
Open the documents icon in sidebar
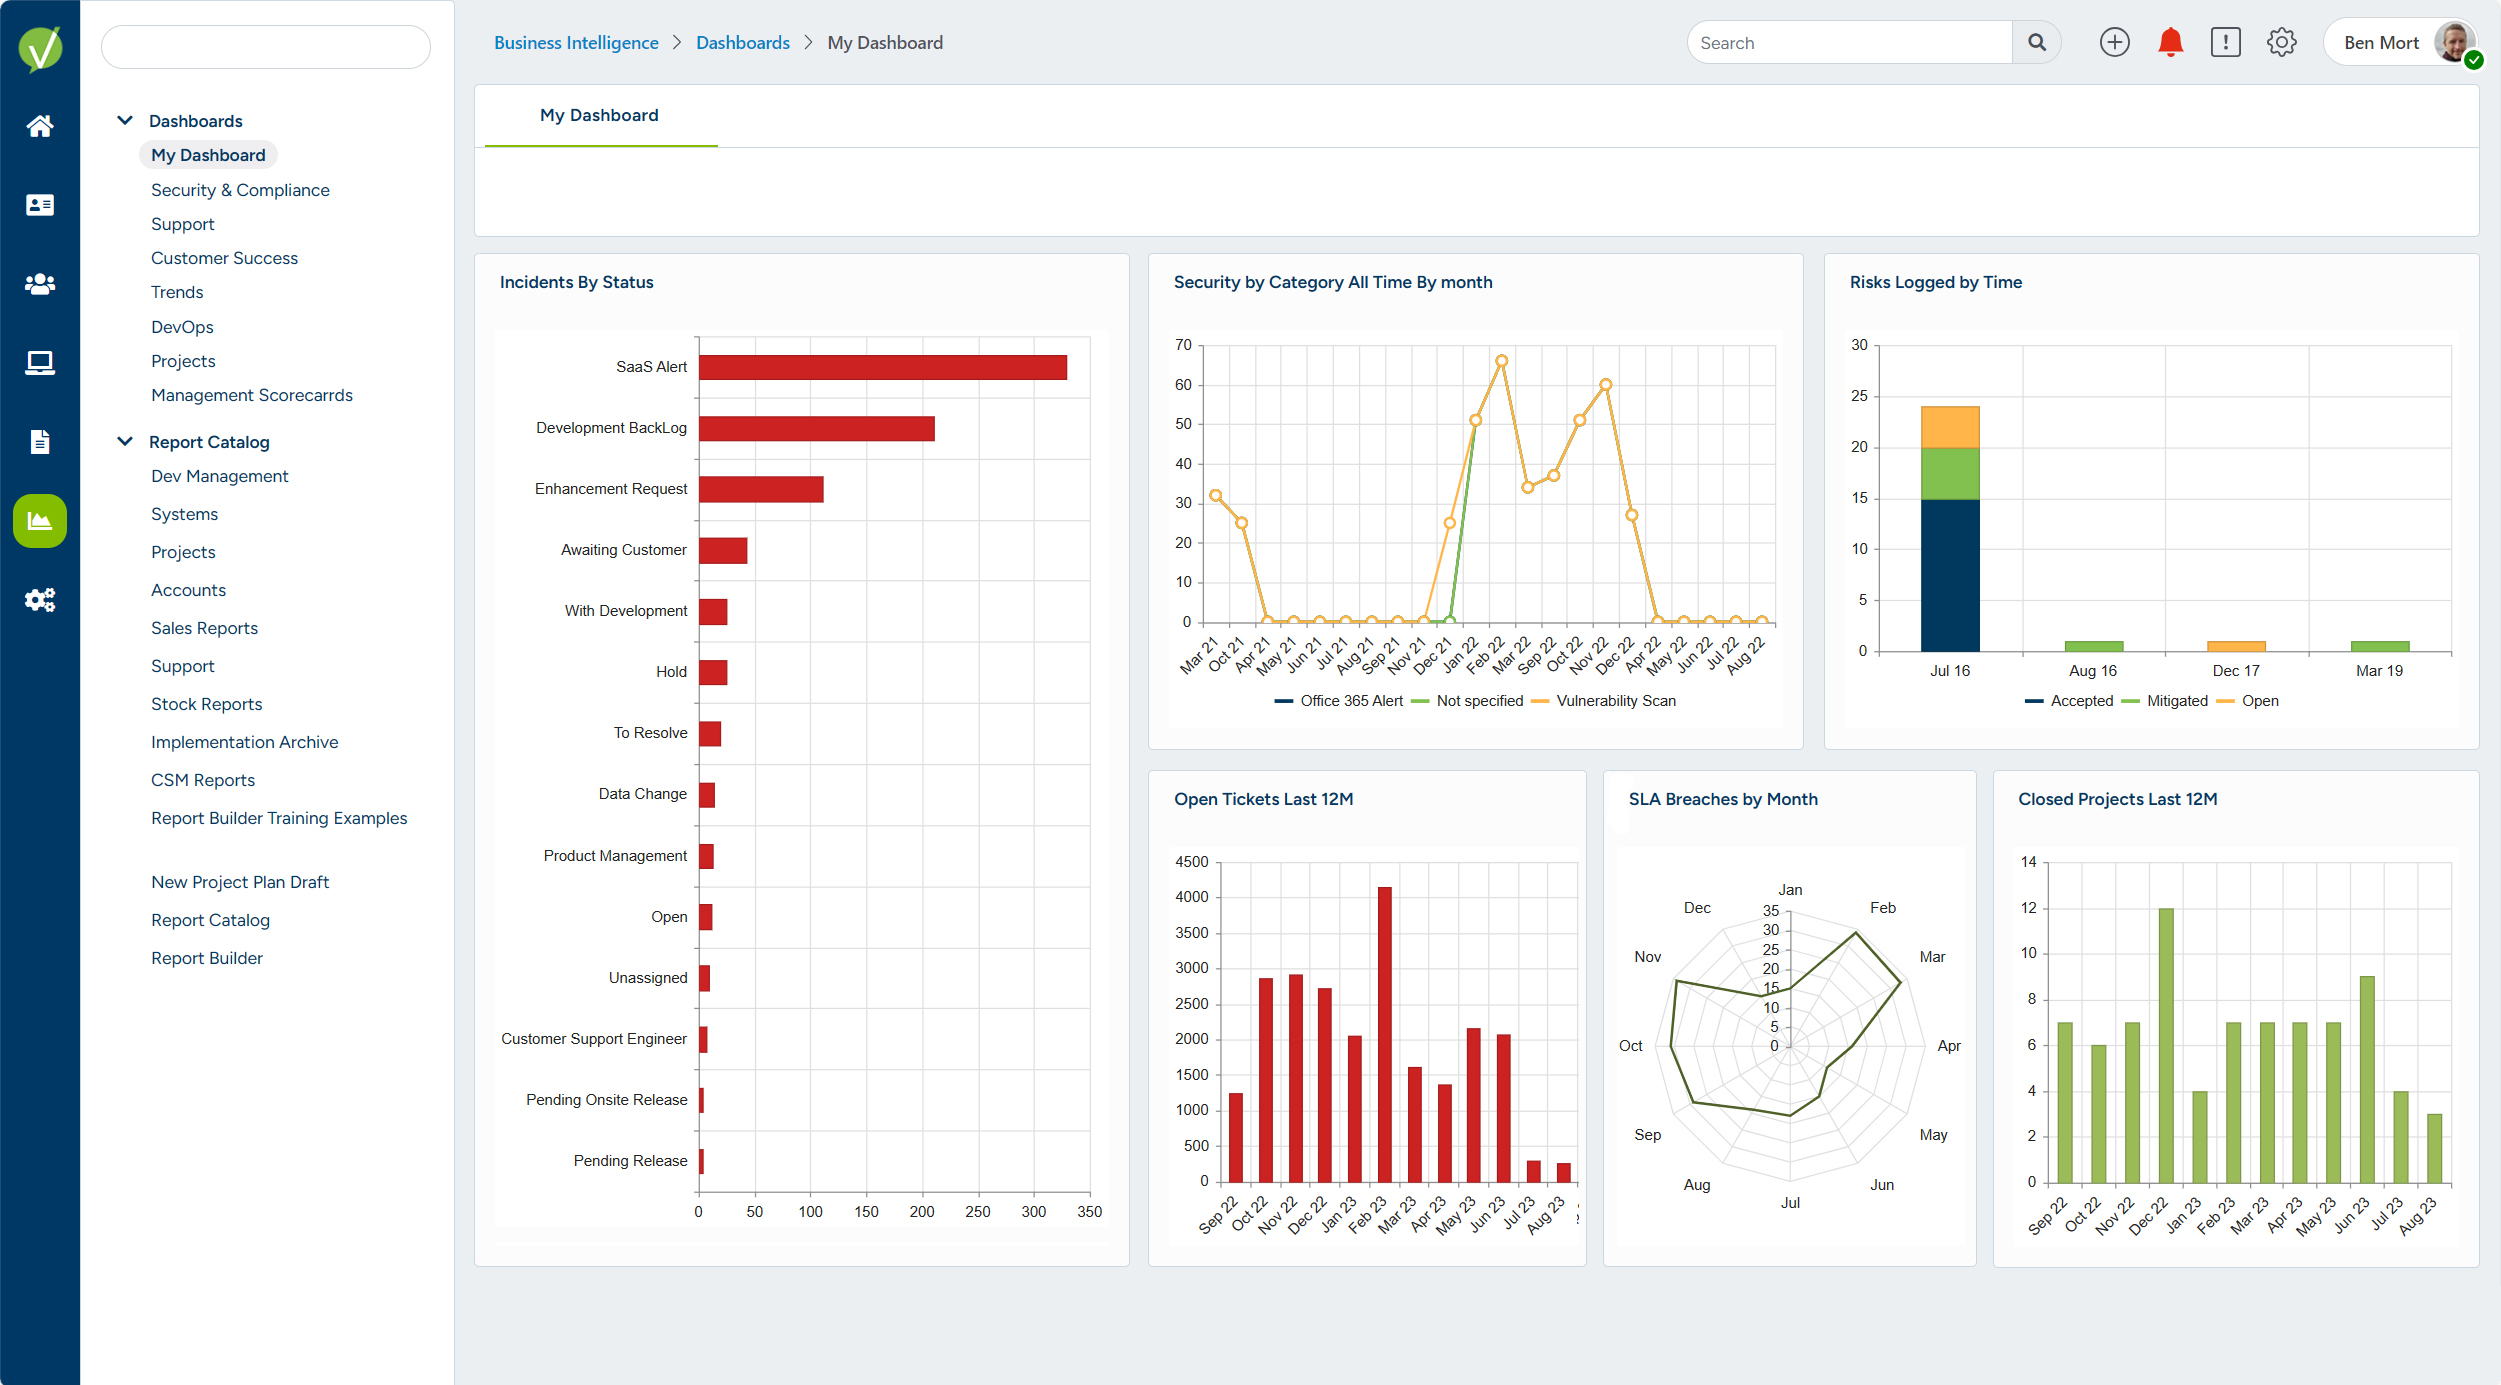39,441
